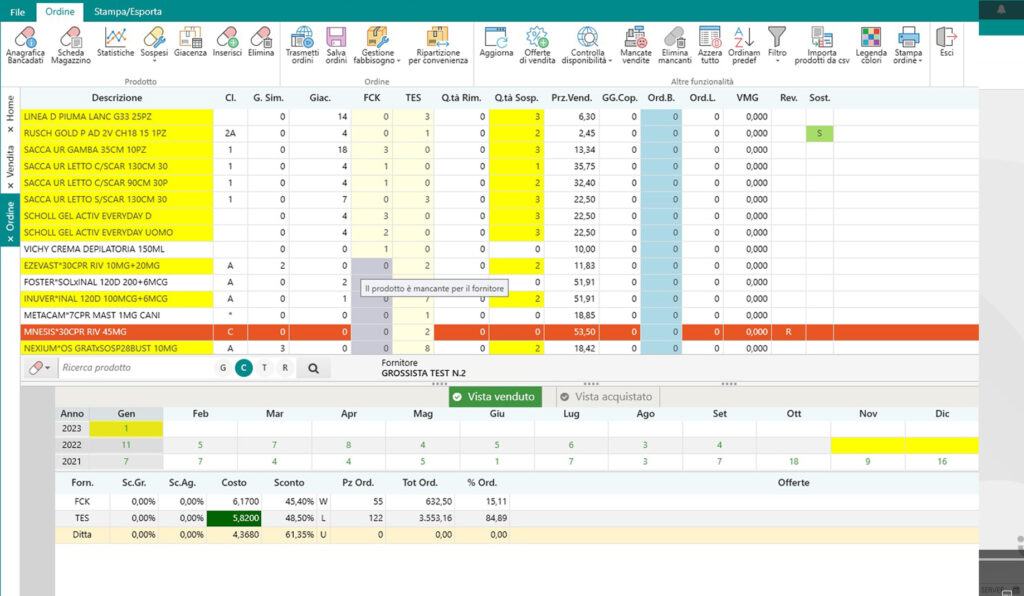This screenshot has width=1024, height=596.
Task: Open the File menu
Action: click(18, 12)
